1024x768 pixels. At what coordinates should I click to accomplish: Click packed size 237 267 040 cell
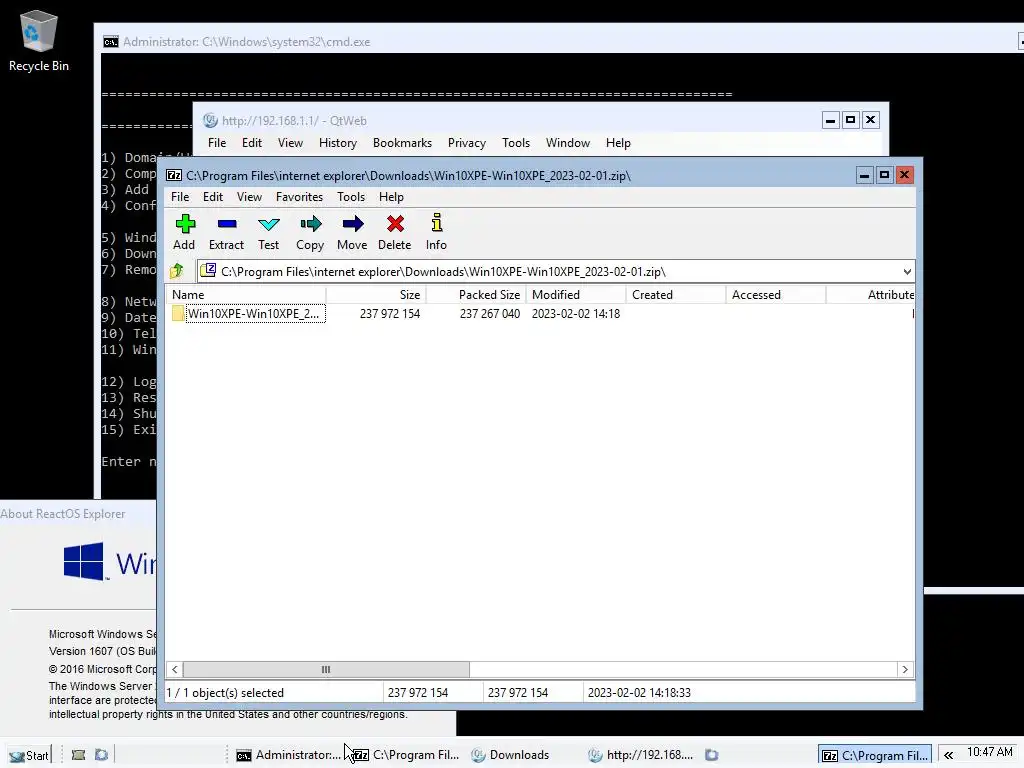point(490,313)
